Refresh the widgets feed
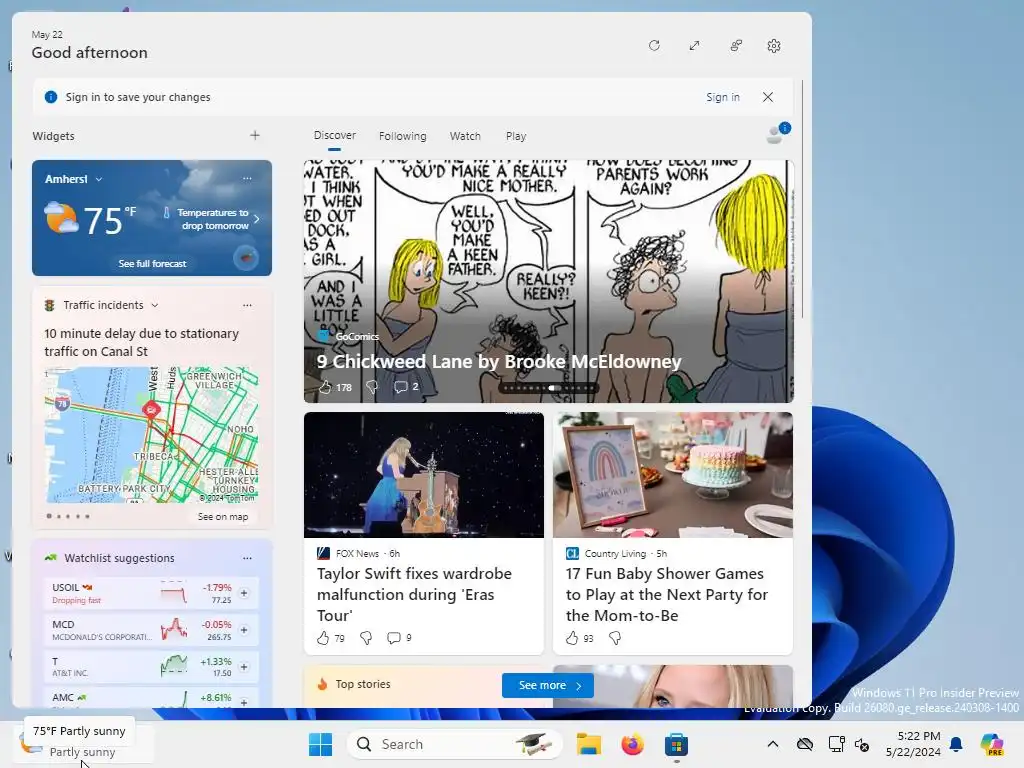The width and height of the screenshot is (1024, 768). click(654, 46)
